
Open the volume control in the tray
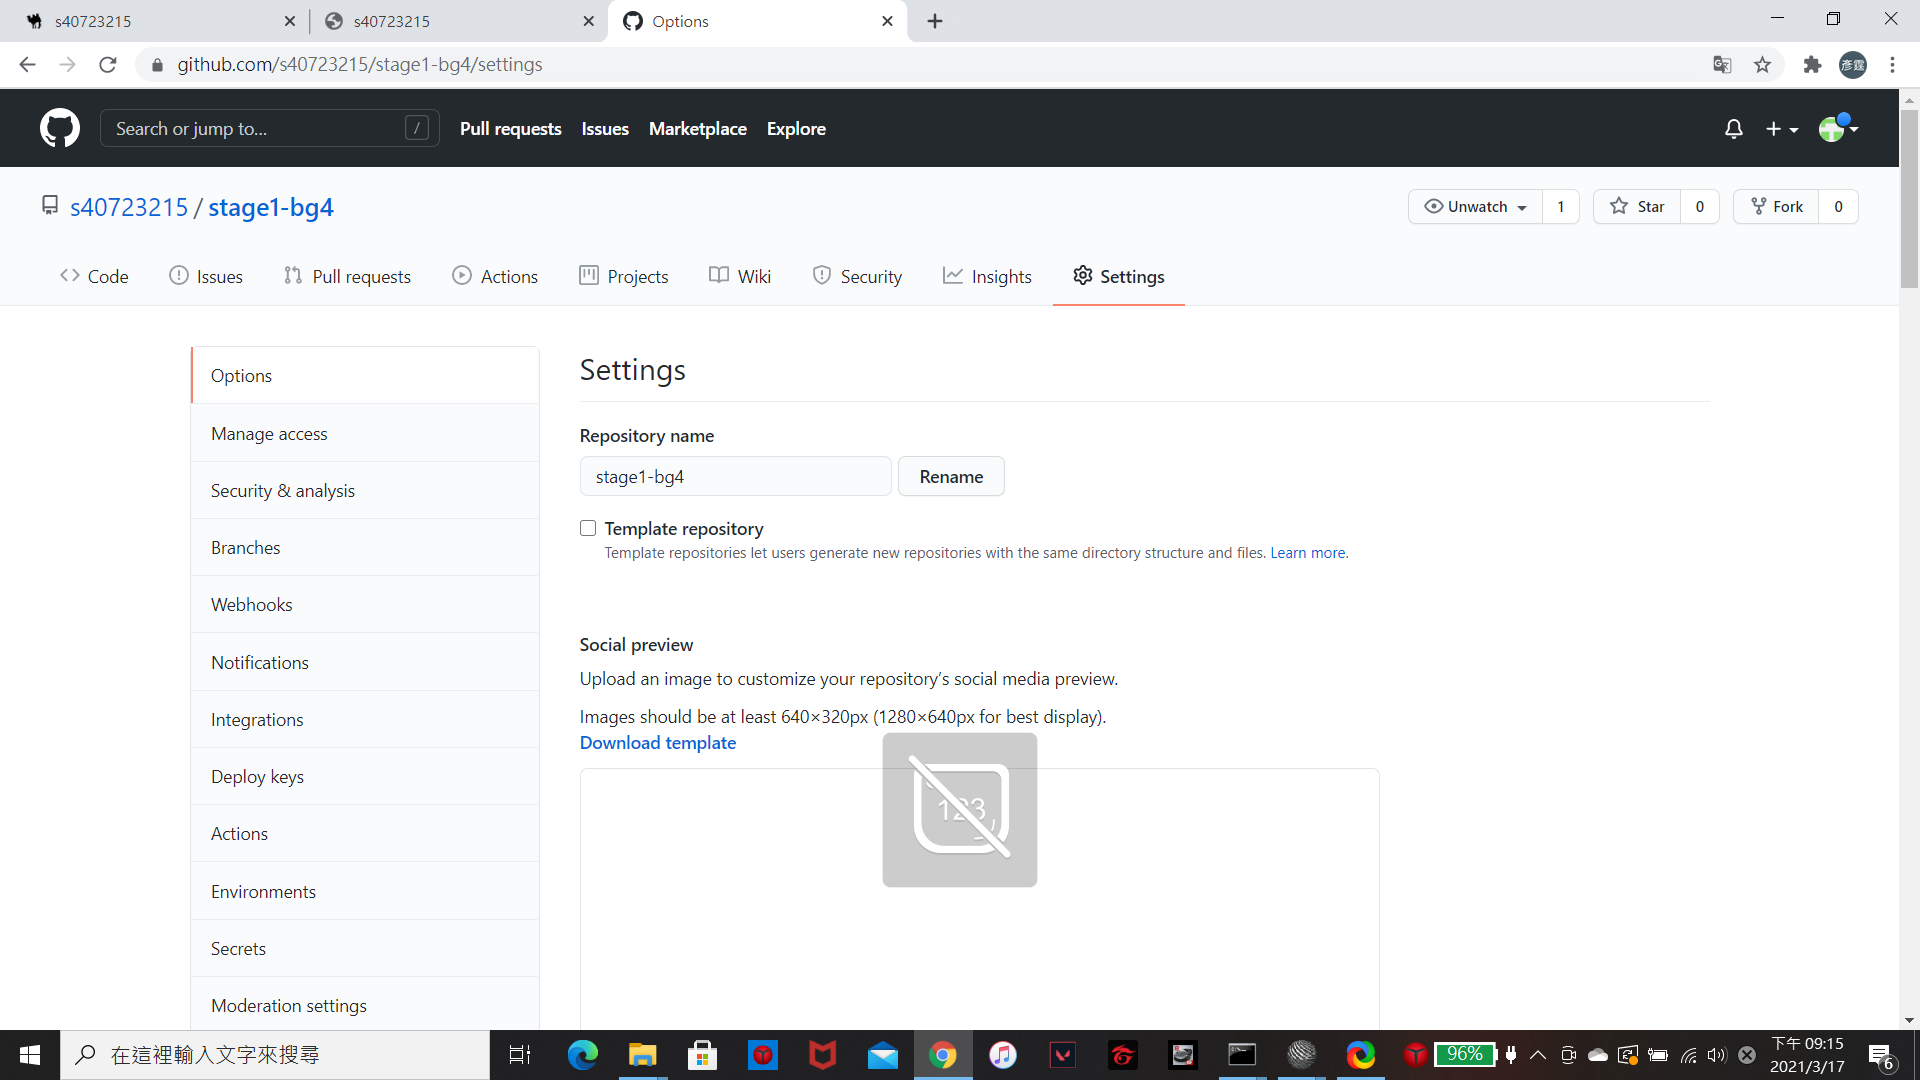1717,1055
